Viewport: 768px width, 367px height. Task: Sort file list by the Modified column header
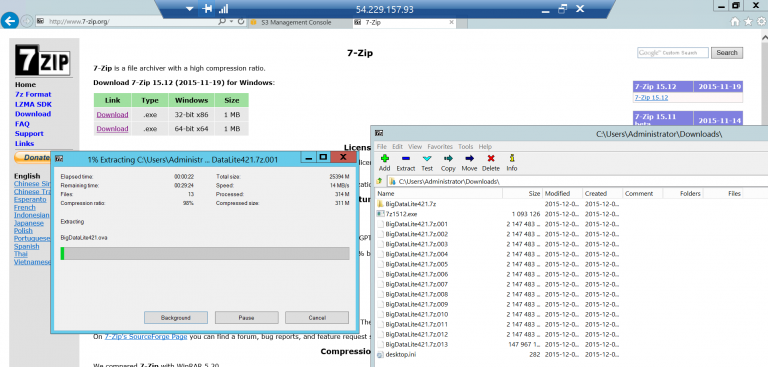tap(562, 194)
